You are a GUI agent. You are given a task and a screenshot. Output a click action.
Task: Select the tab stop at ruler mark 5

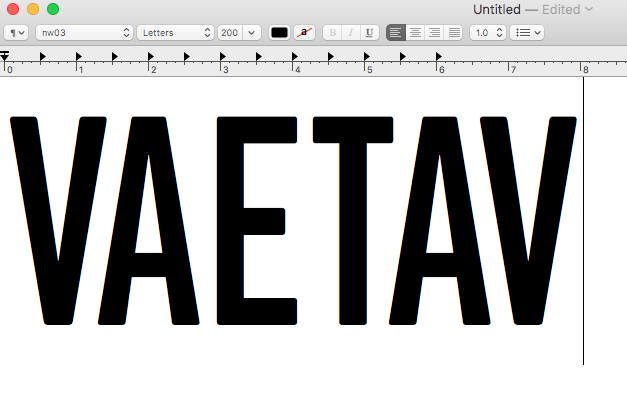367,56
